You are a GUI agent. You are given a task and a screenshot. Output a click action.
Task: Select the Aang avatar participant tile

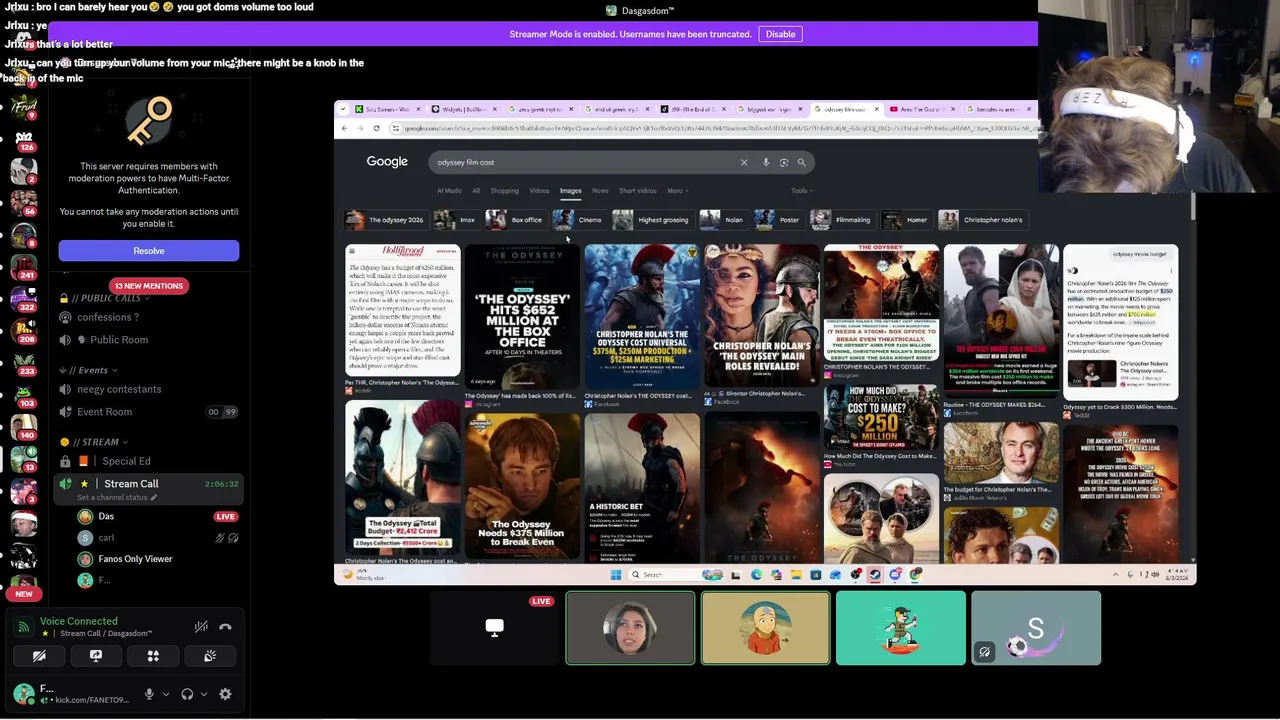pyautogui.click(x=765, y=628)
